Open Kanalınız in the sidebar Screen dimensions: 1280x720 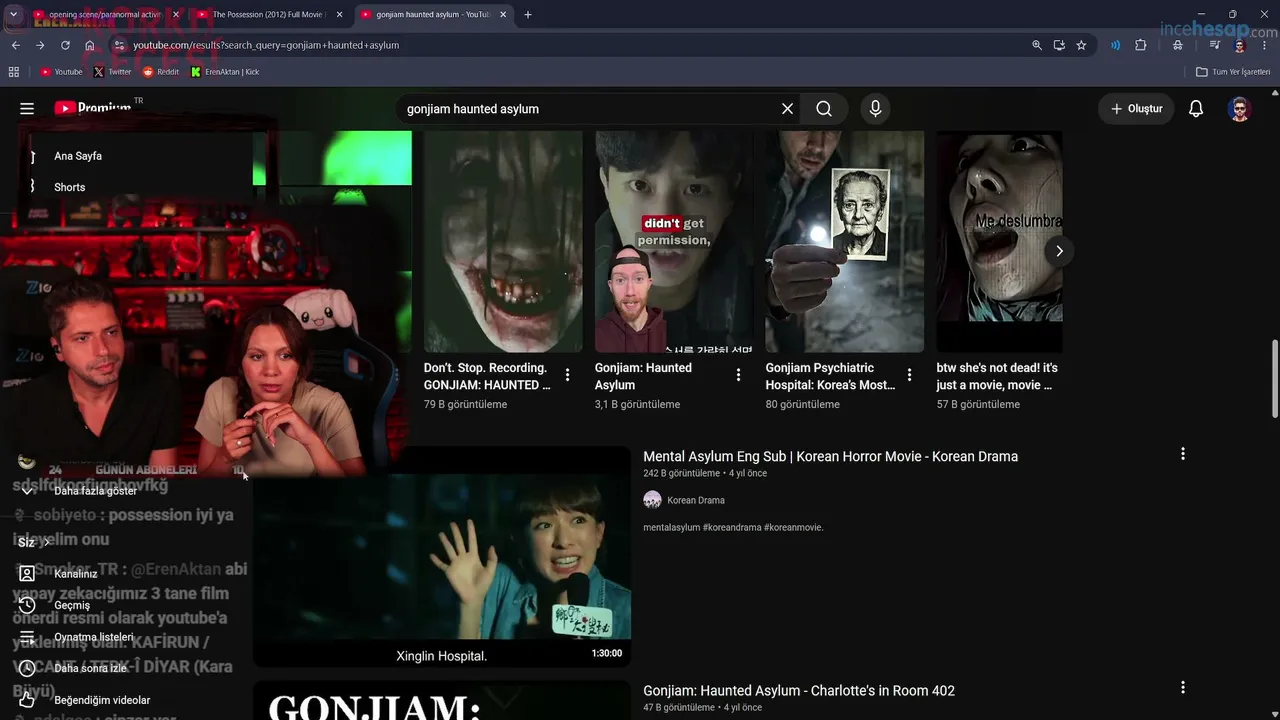[76, 574]
